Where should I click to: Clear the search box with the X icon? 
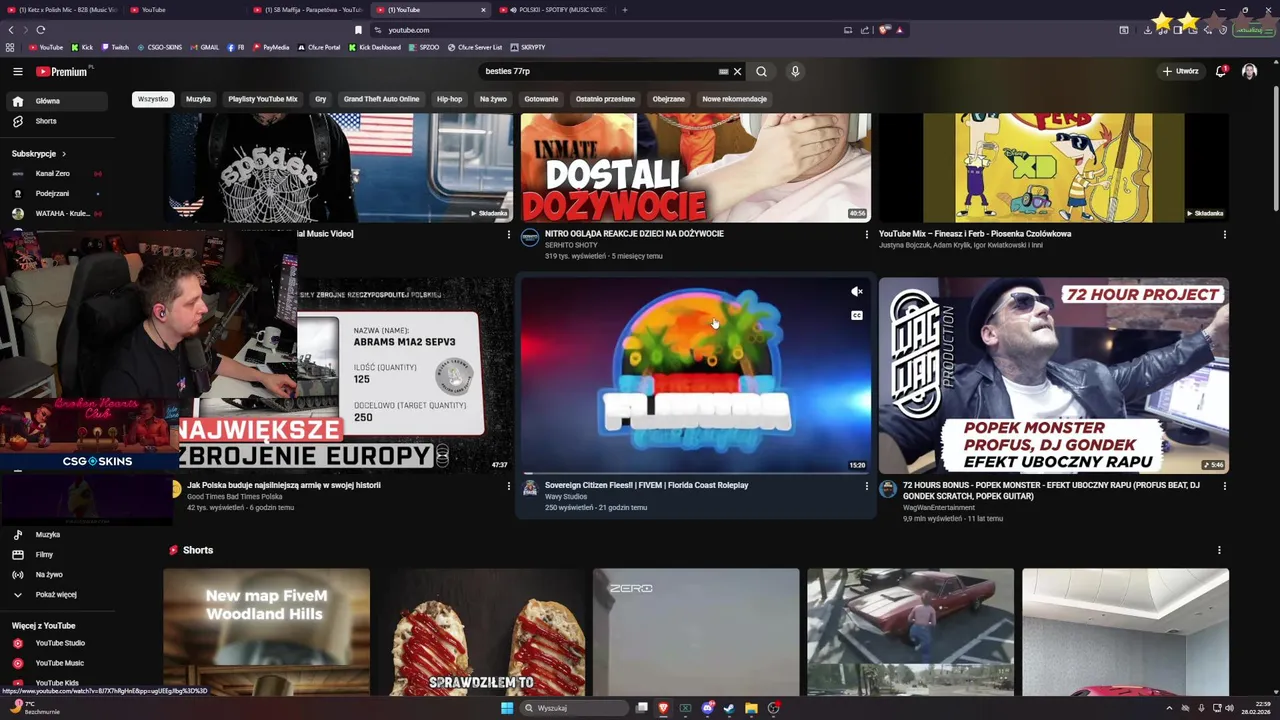737,71
